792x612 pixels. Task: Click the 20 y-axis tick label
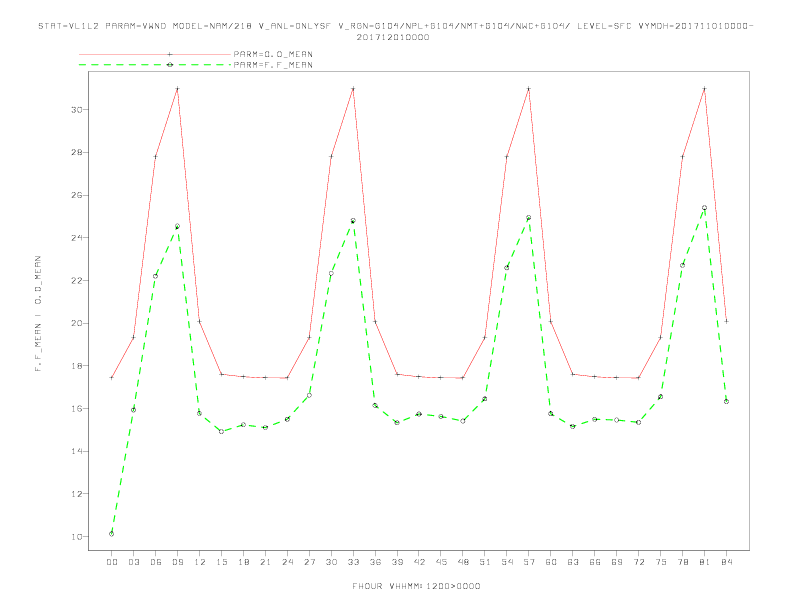(x=76, y=323)
